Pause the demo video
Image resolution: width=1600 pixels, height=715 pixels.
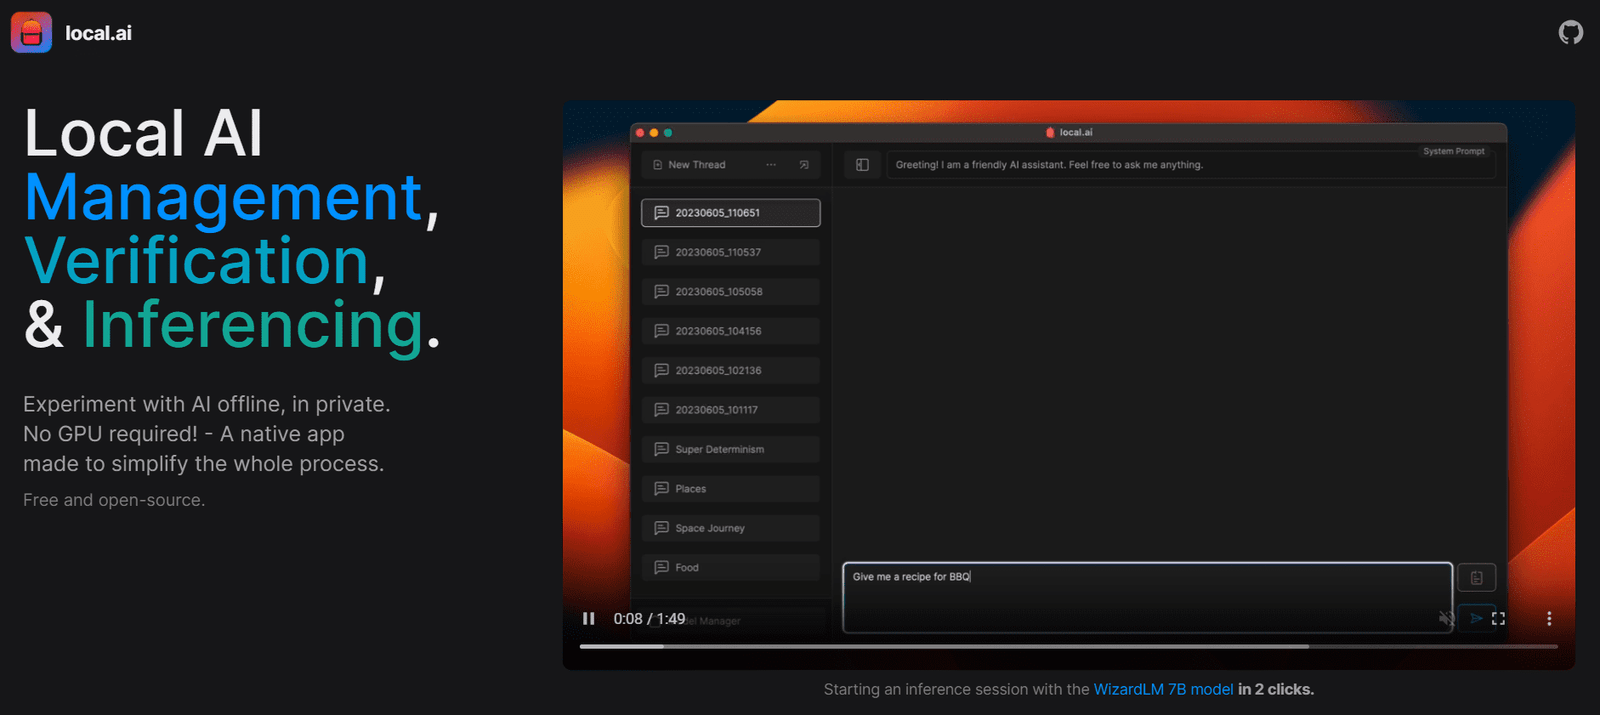pos(589,619)
